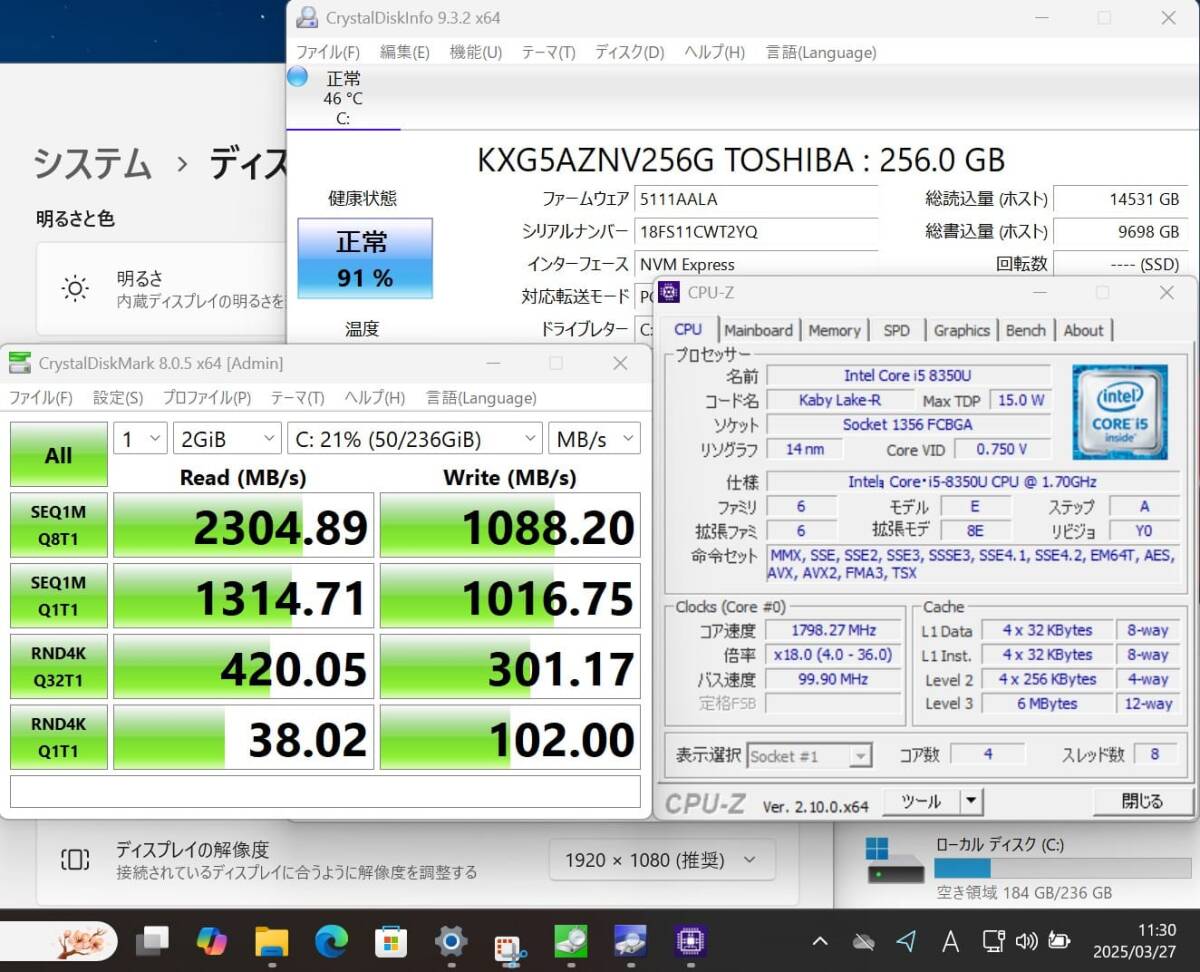Open the volume icon in the system tray
Screen dimensions: 1200x972
(1026, 941)
